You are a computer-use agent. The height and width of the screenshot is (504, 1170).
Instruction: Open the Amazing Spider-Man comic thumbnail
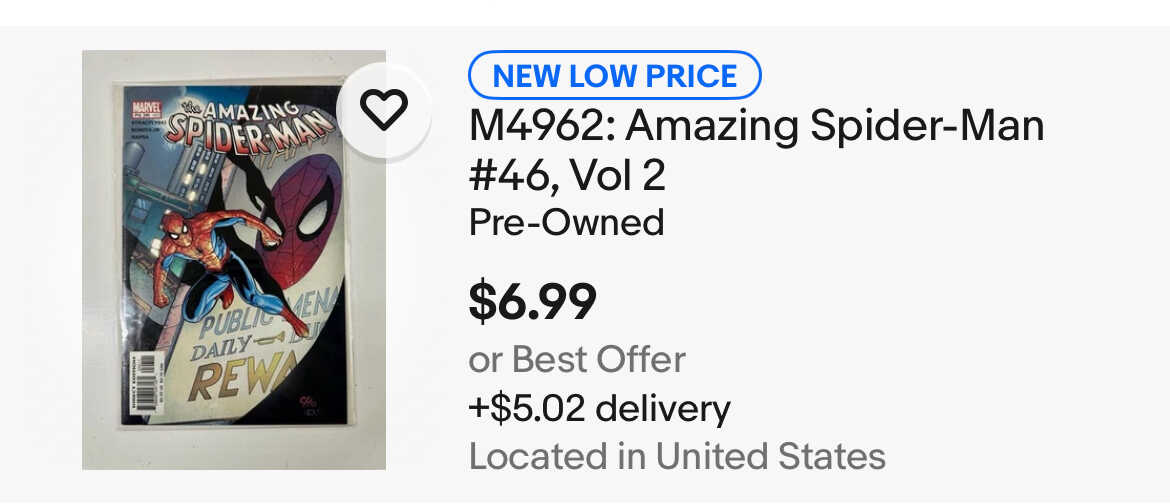click(233, 260)
